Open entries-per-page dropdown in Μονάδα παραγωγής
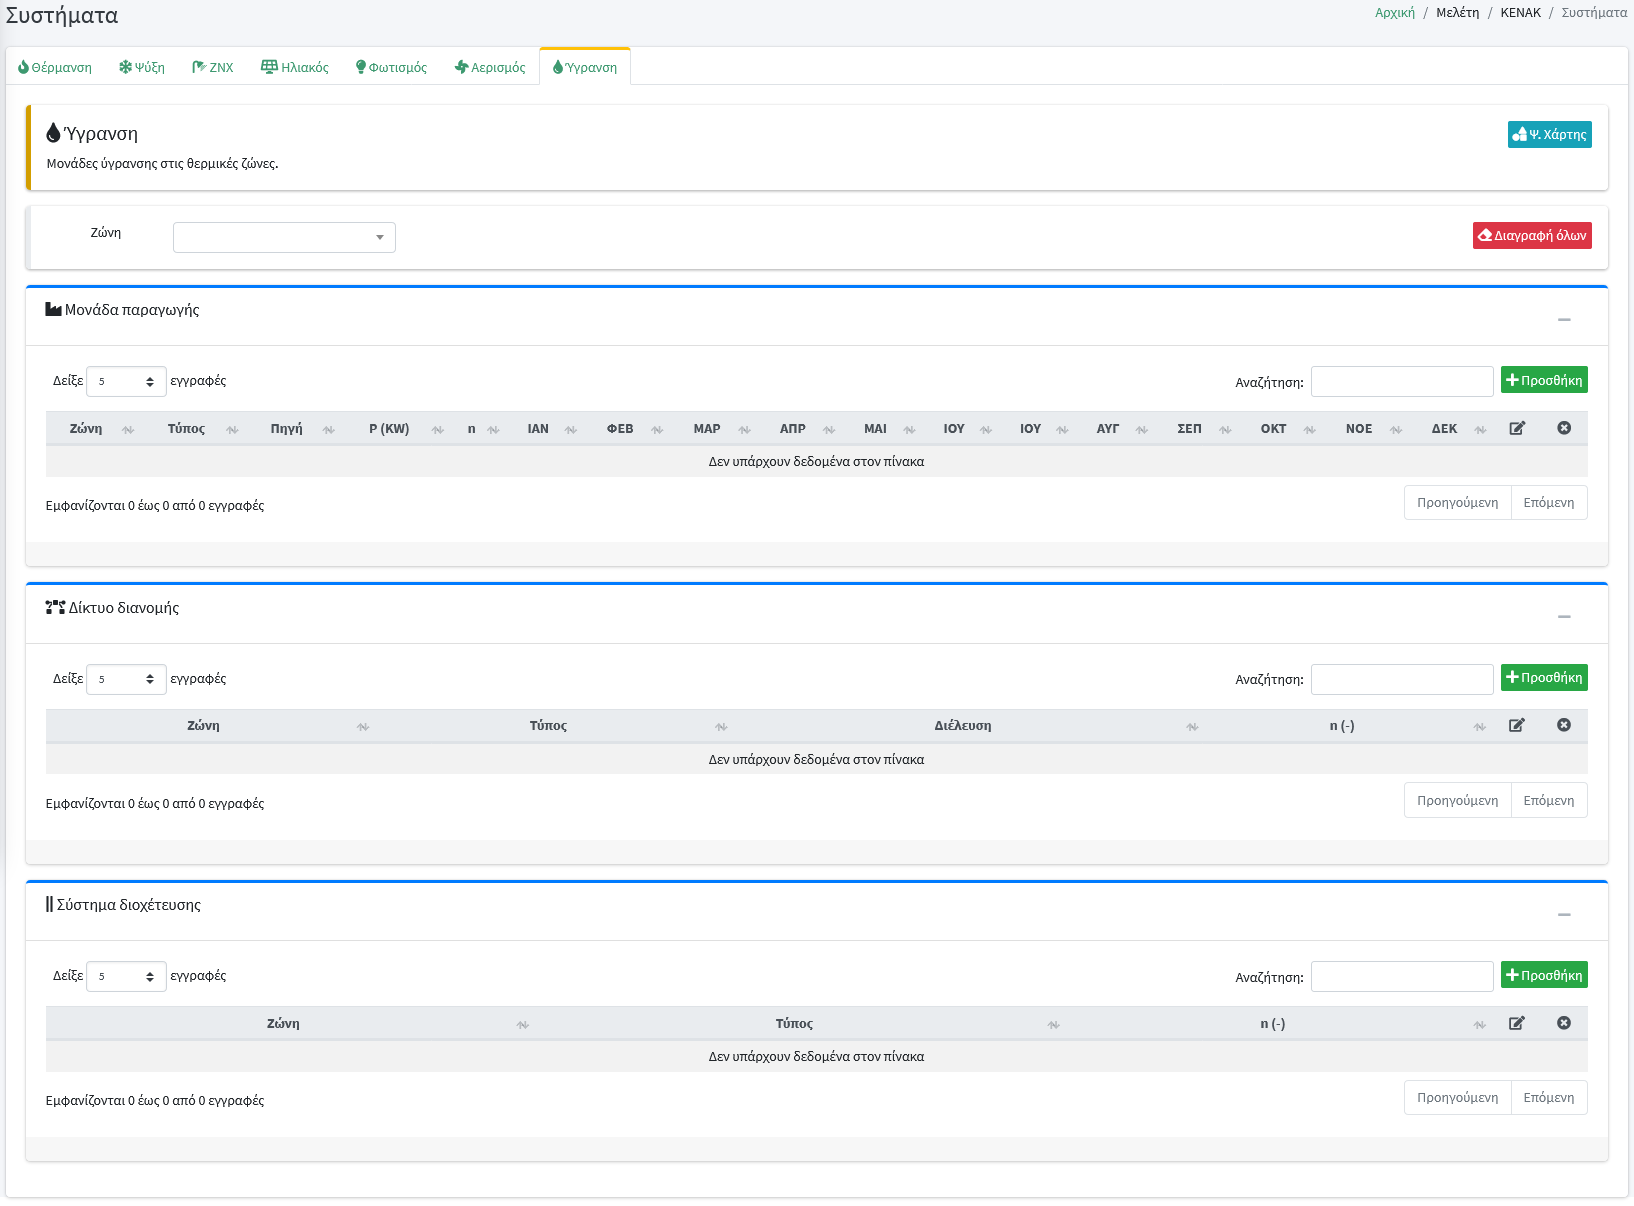Viewport: 1634px width, 1206px height. pos(126,382)
